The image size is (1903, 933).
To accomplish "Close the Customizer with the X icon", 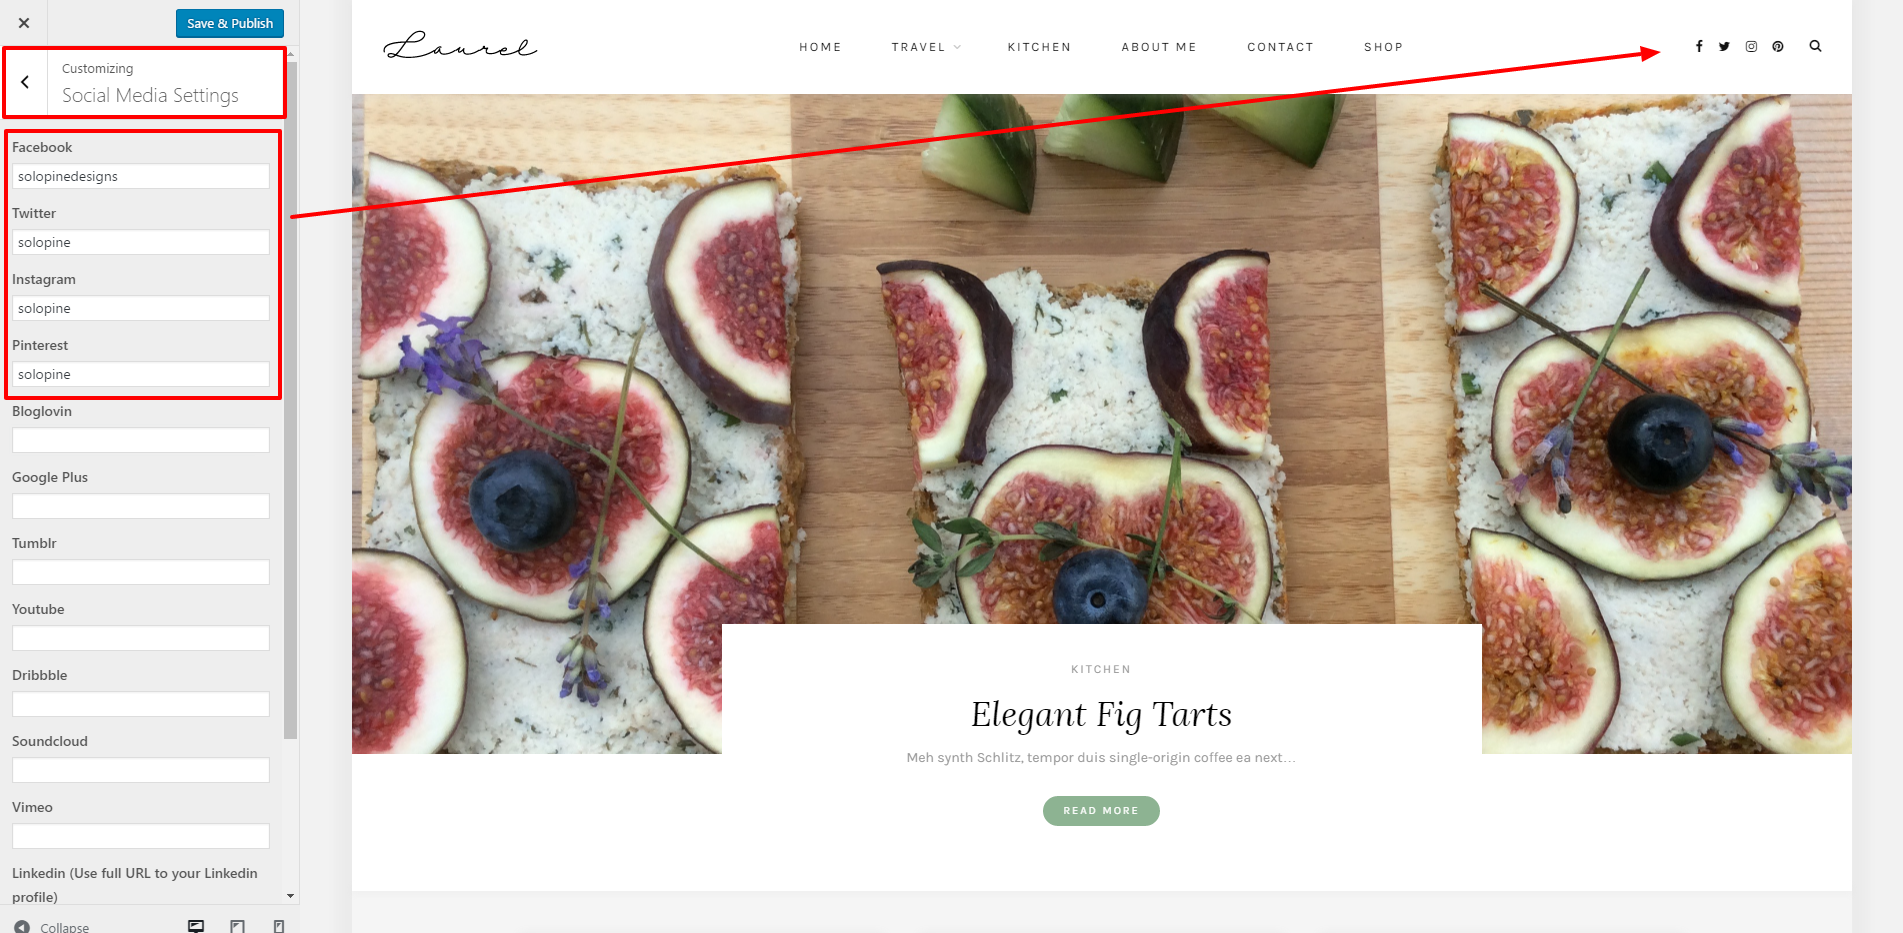I will 24,23.
